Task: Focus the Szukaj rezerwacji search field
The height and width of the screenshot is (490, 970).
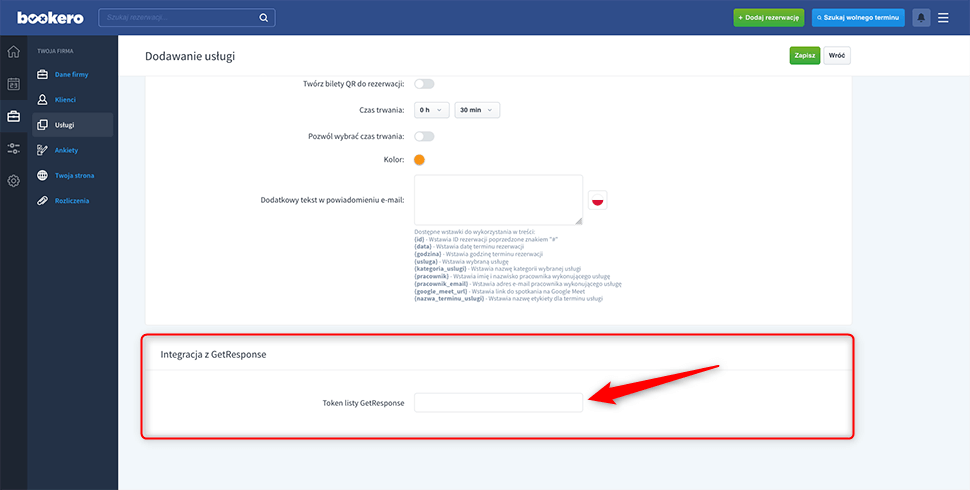Action: click(187, 18)
